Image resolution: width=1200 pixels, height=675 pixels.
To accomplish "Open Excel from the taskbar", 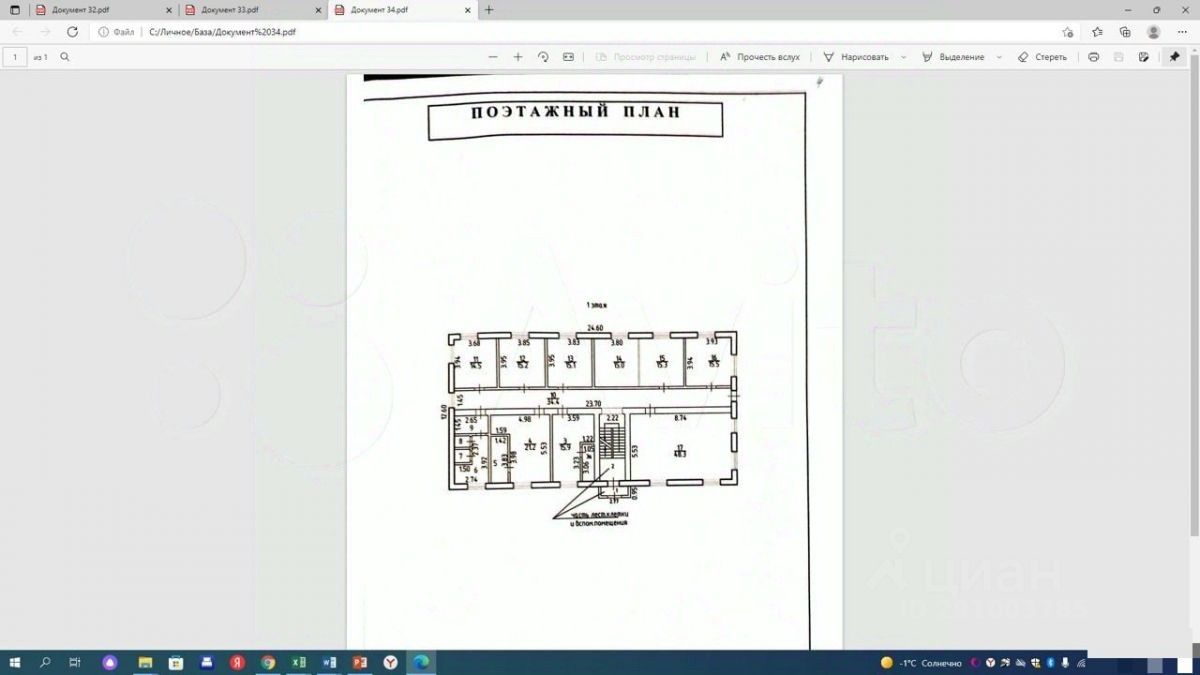I will tap(298, 662).
